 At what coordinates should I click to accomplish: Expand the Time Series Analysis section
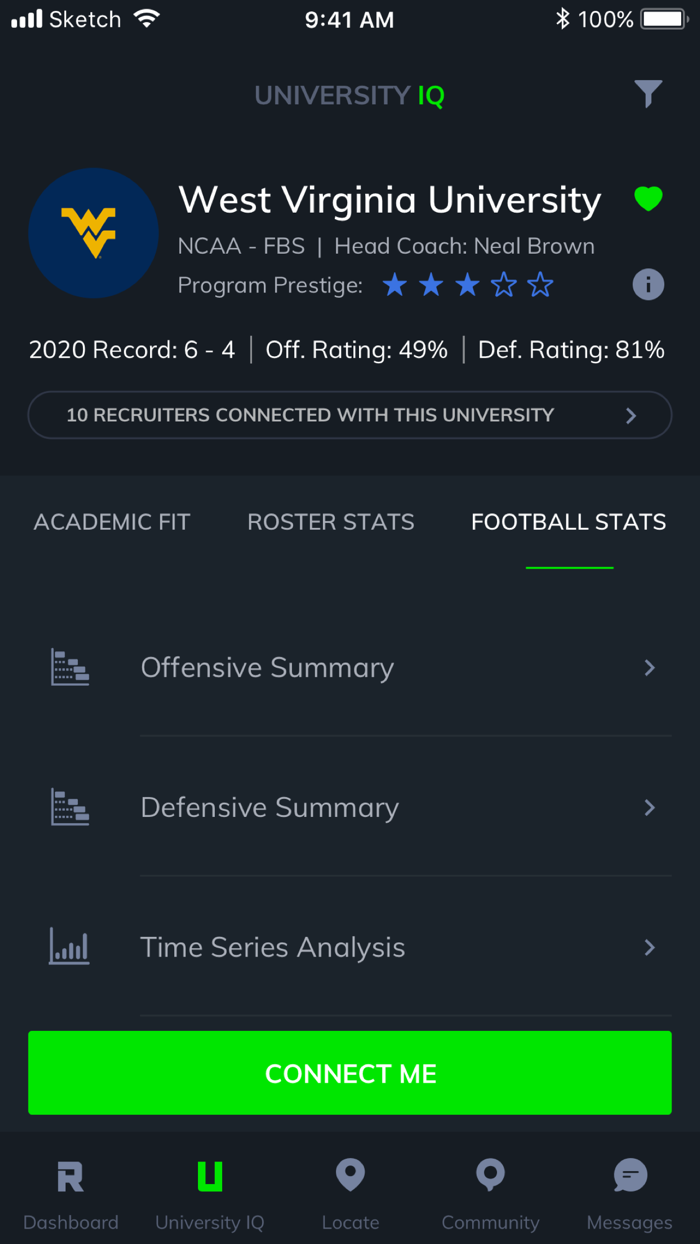[x=350, y=947]
